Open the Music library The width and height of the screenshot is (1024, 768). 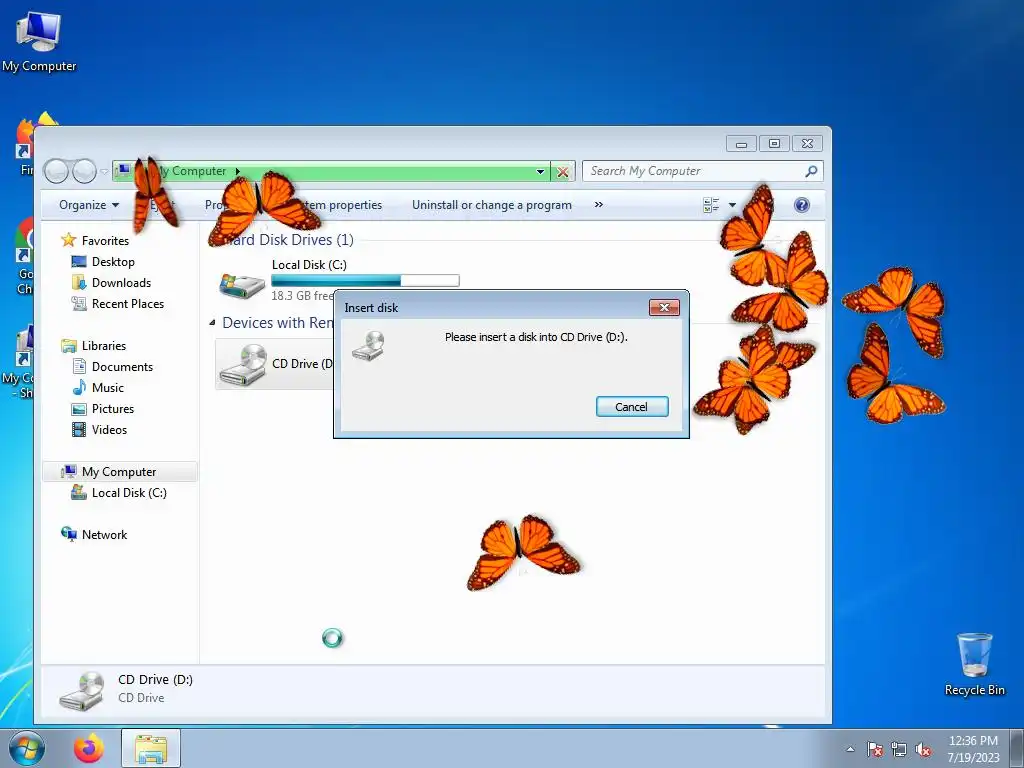108,387
